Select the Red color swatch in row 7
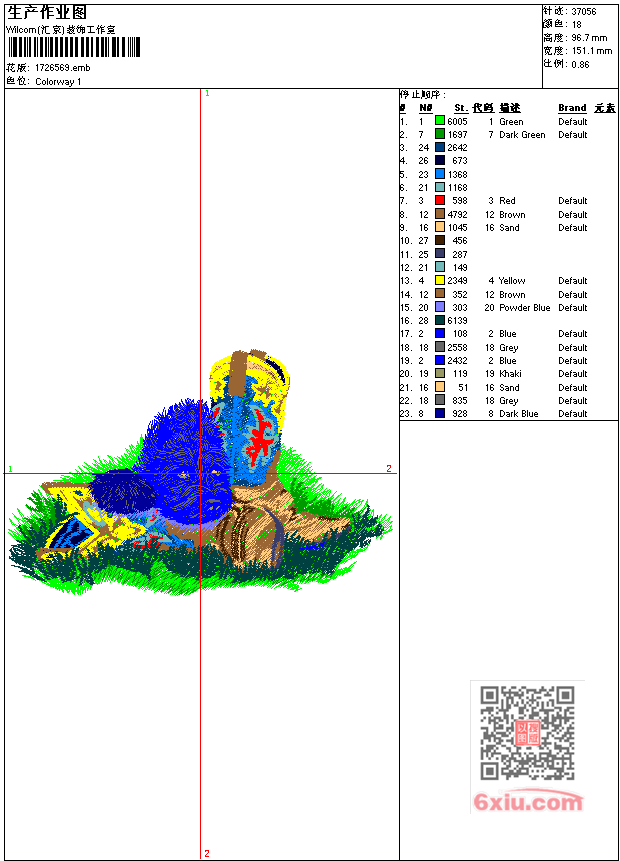This screenshot has width=620, height=861. point(440,201)
